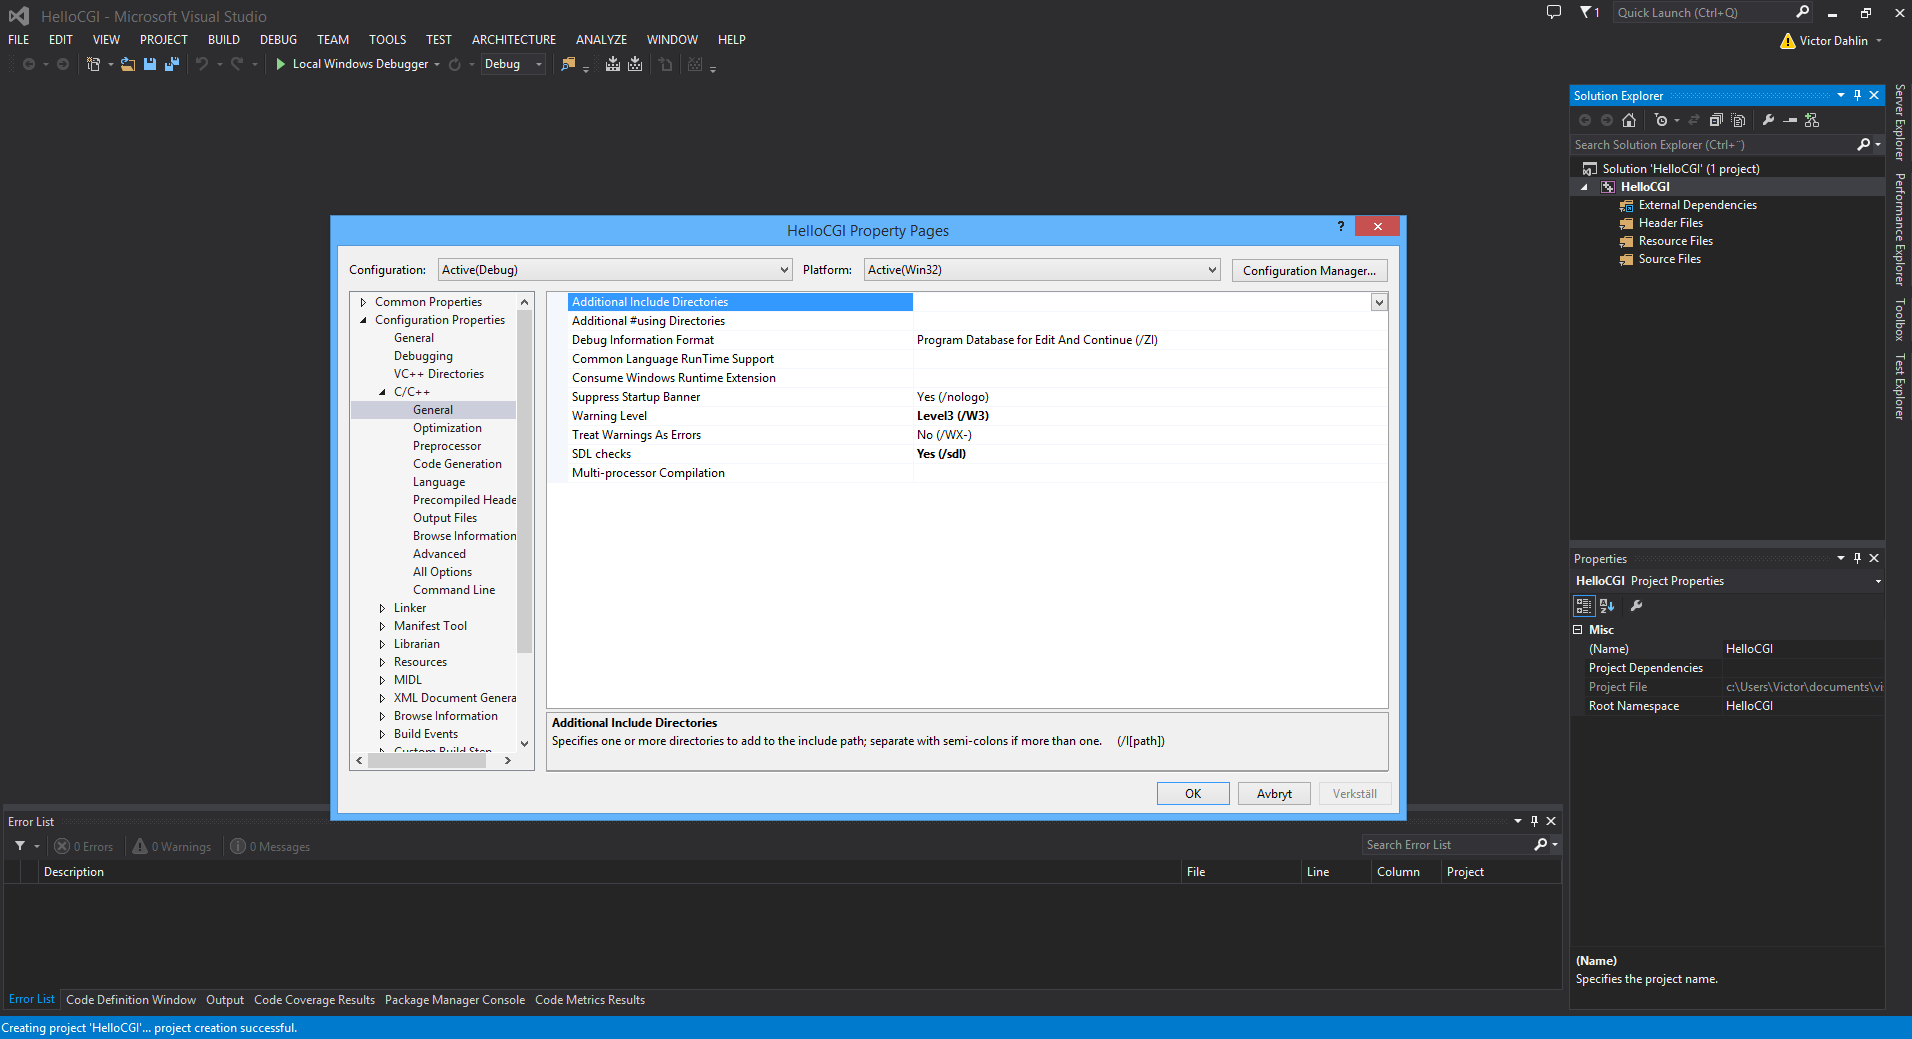Viewport: 1912px width, 1039px height.
Task: Open the feedback speech bubble icon
Action: coord(1553,13)
